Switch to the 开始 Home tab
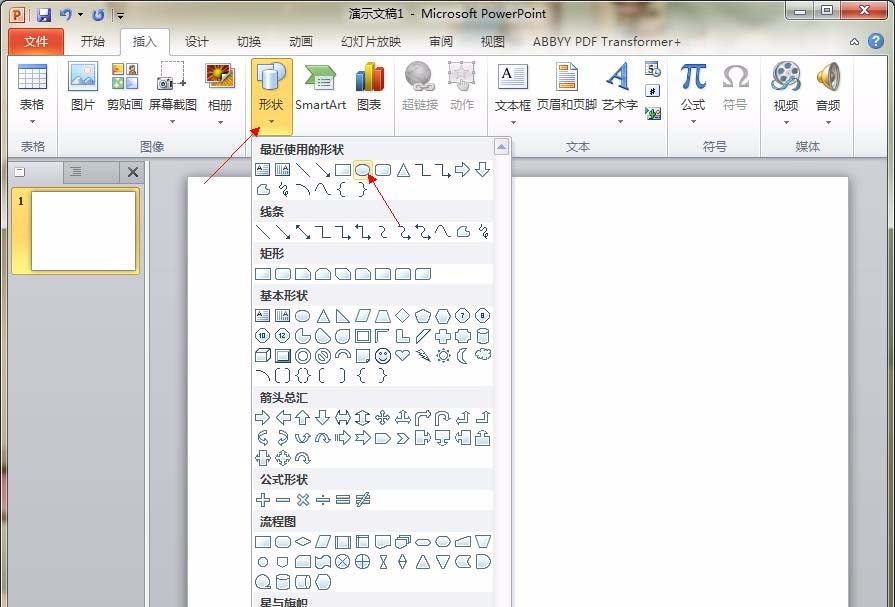The image size is (895, 607). [x=92, y=42]
